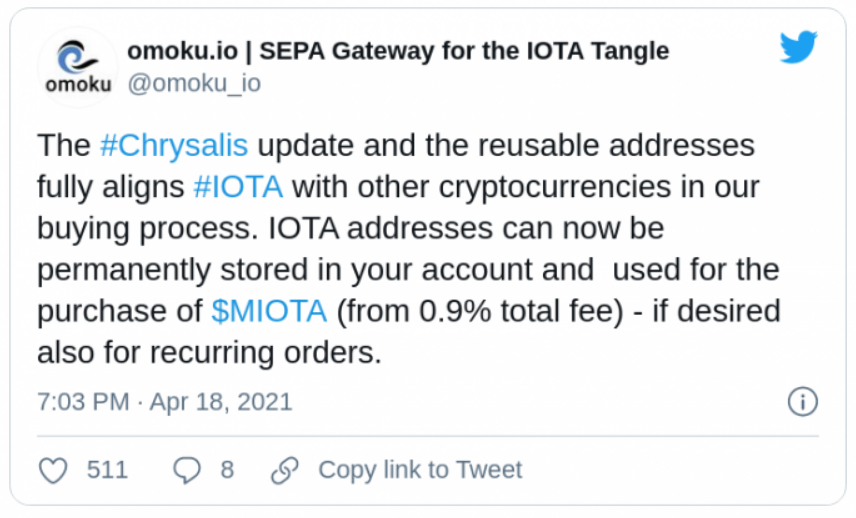Open the @omoku_io handle

194,83
